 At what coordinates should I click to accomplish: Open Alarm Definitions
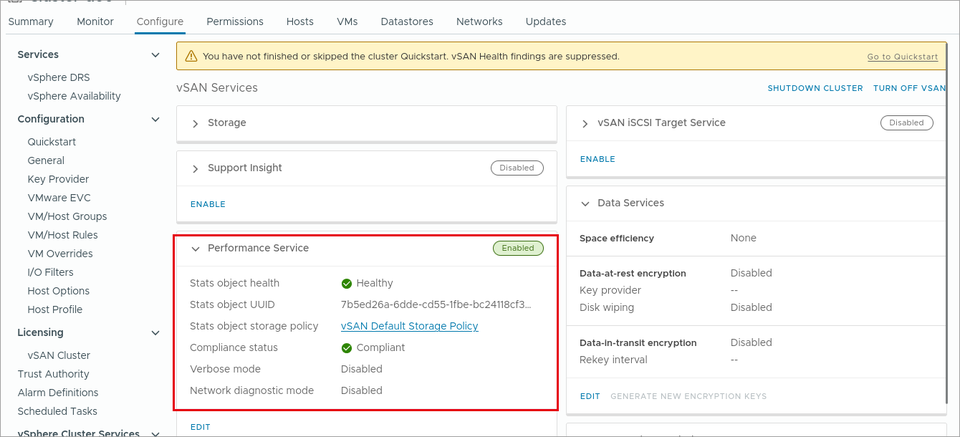click(58, 392)
